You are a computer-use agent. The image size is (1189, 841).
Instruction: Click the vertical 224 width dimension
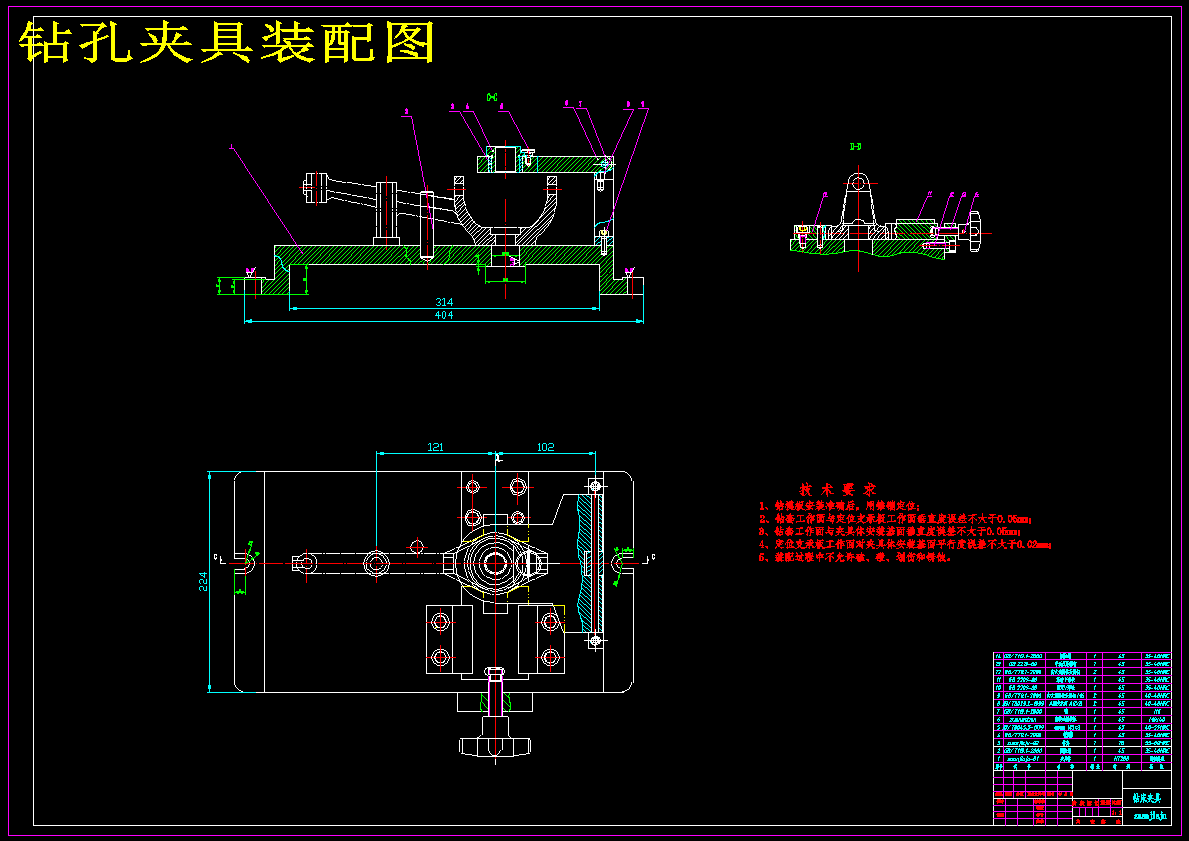pyautogui.click(x=203, y=582)
